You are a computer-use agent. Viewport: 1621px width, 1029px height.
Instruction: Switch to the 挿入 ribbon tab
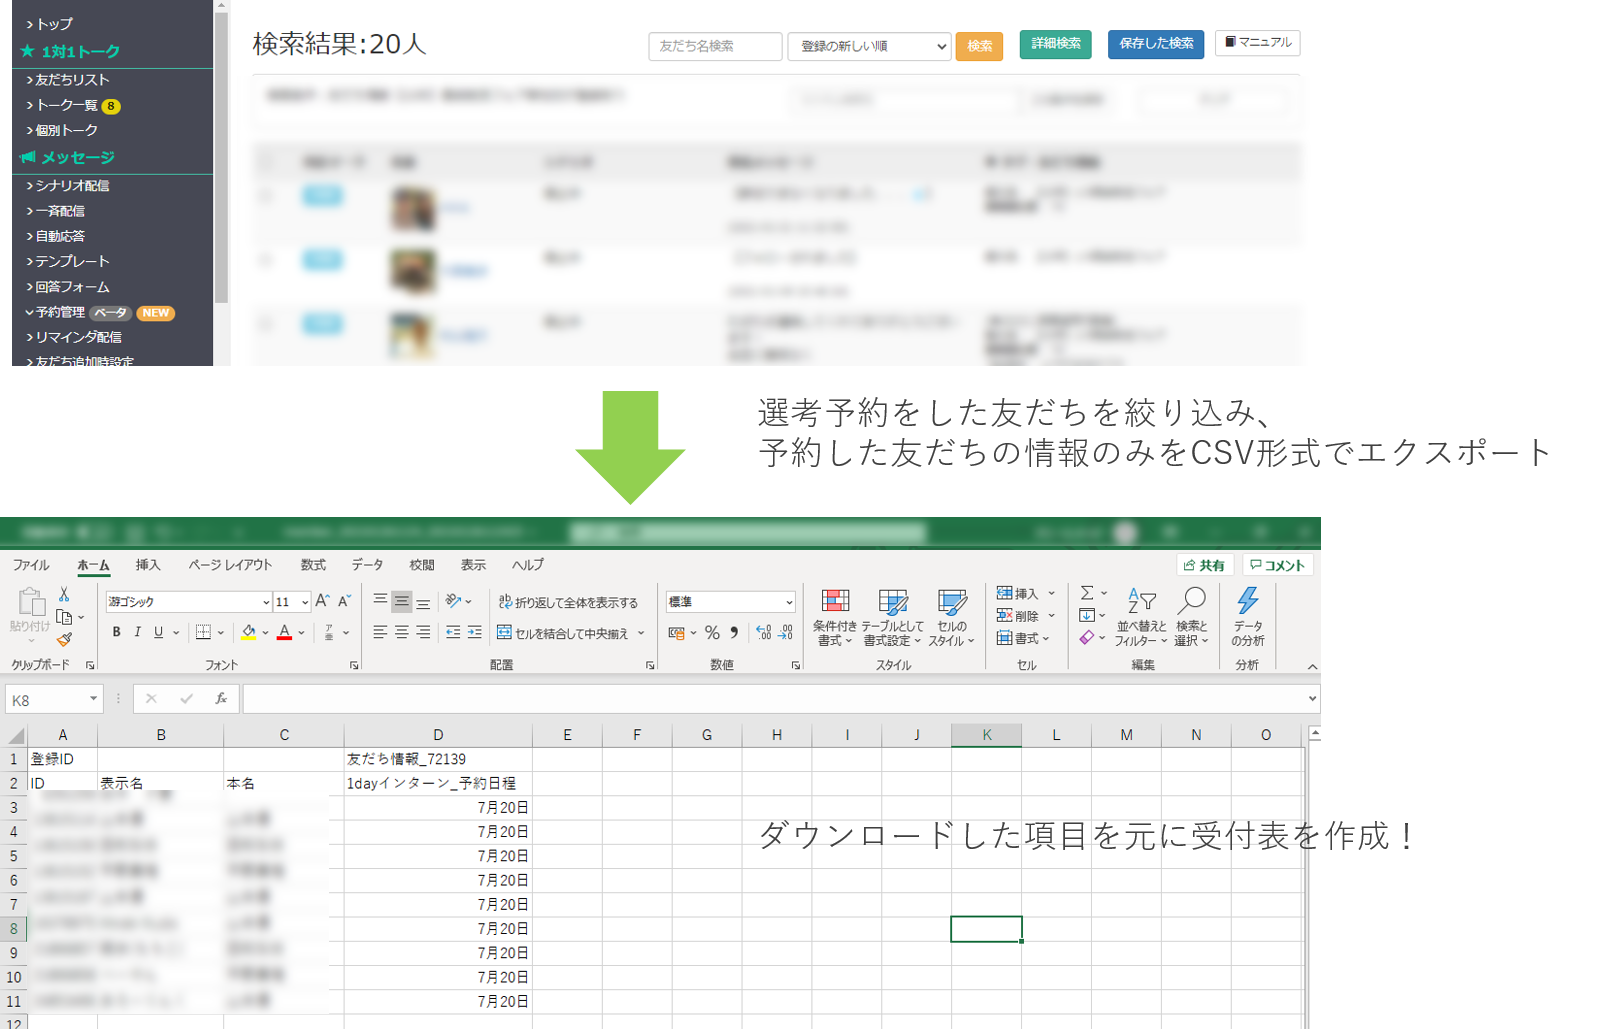pyautogui.click(x=148, y=565)
